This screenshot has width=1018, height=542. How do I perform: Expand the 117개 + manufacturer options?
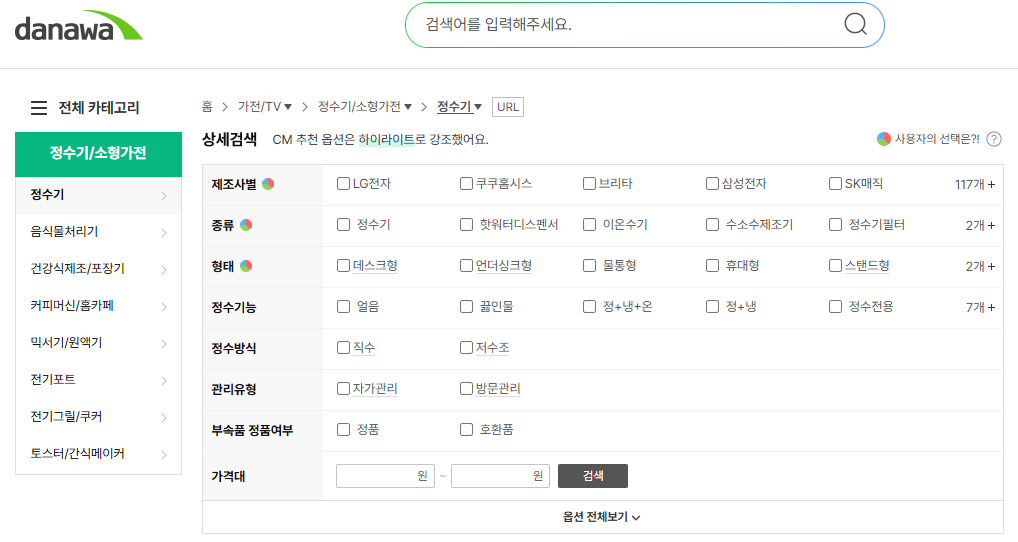click(975, 184)
